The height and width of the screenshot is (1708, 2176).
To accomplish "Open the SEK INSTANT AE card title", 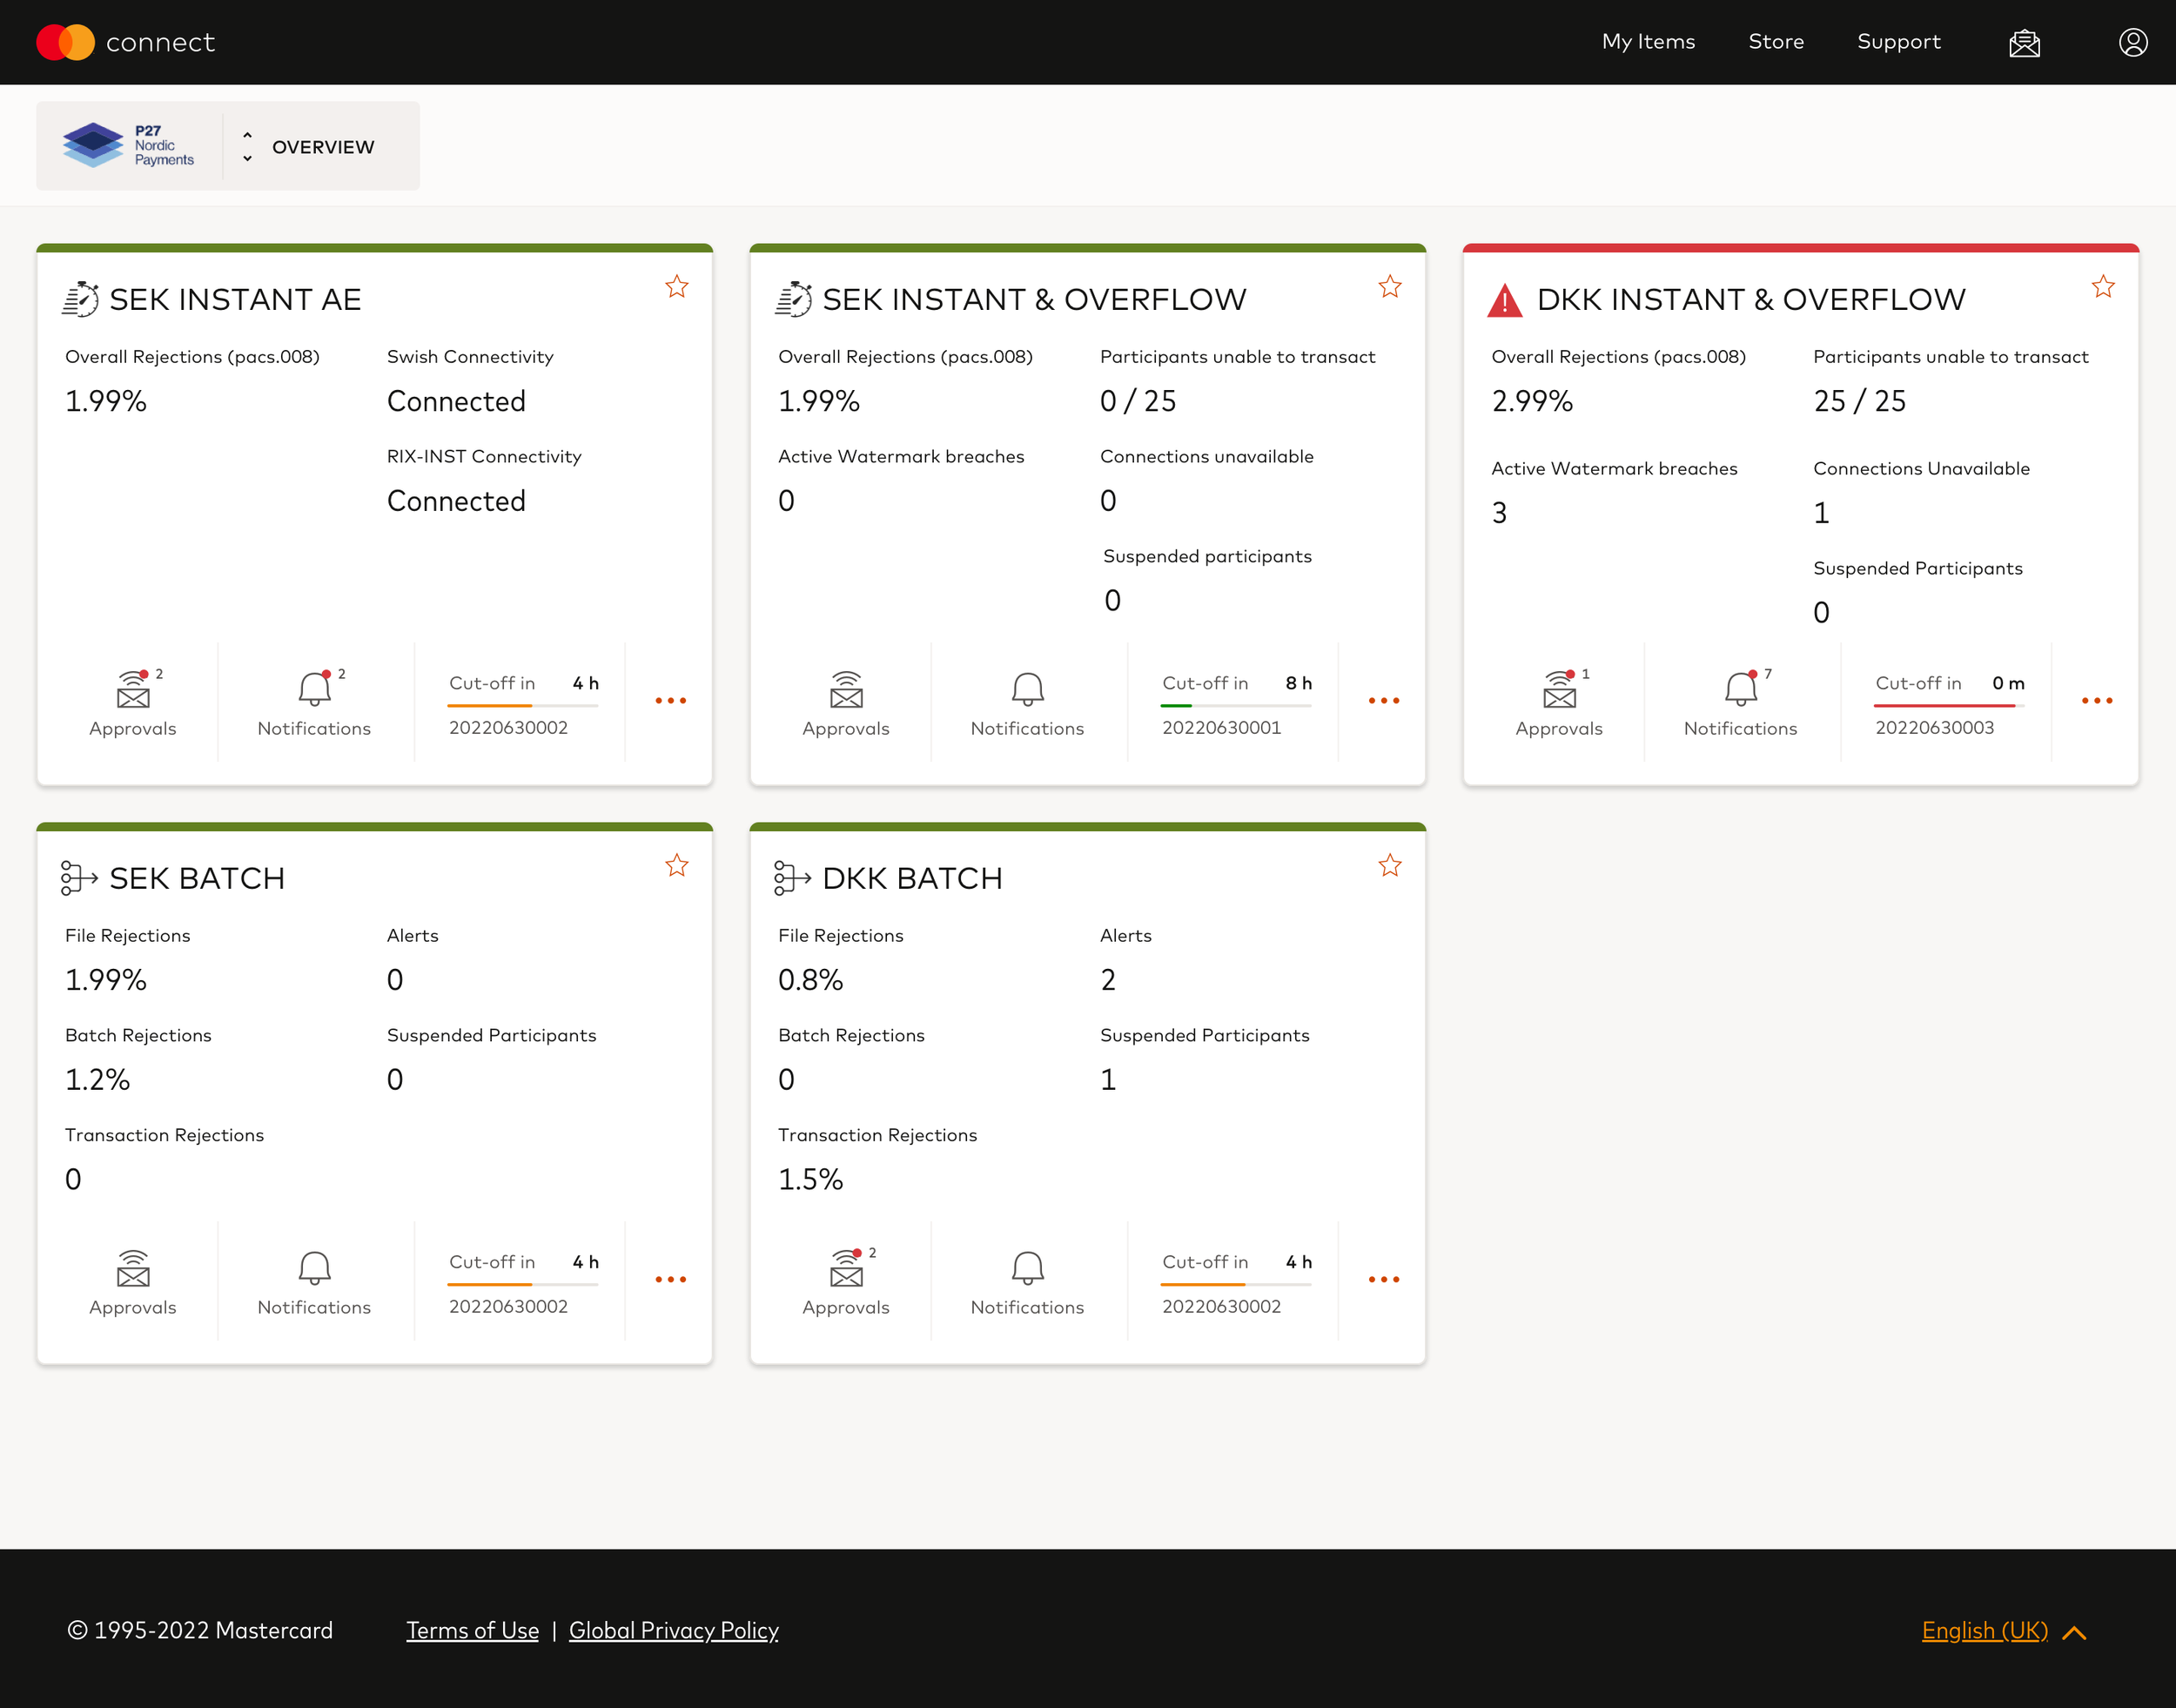I will point(235,300).
